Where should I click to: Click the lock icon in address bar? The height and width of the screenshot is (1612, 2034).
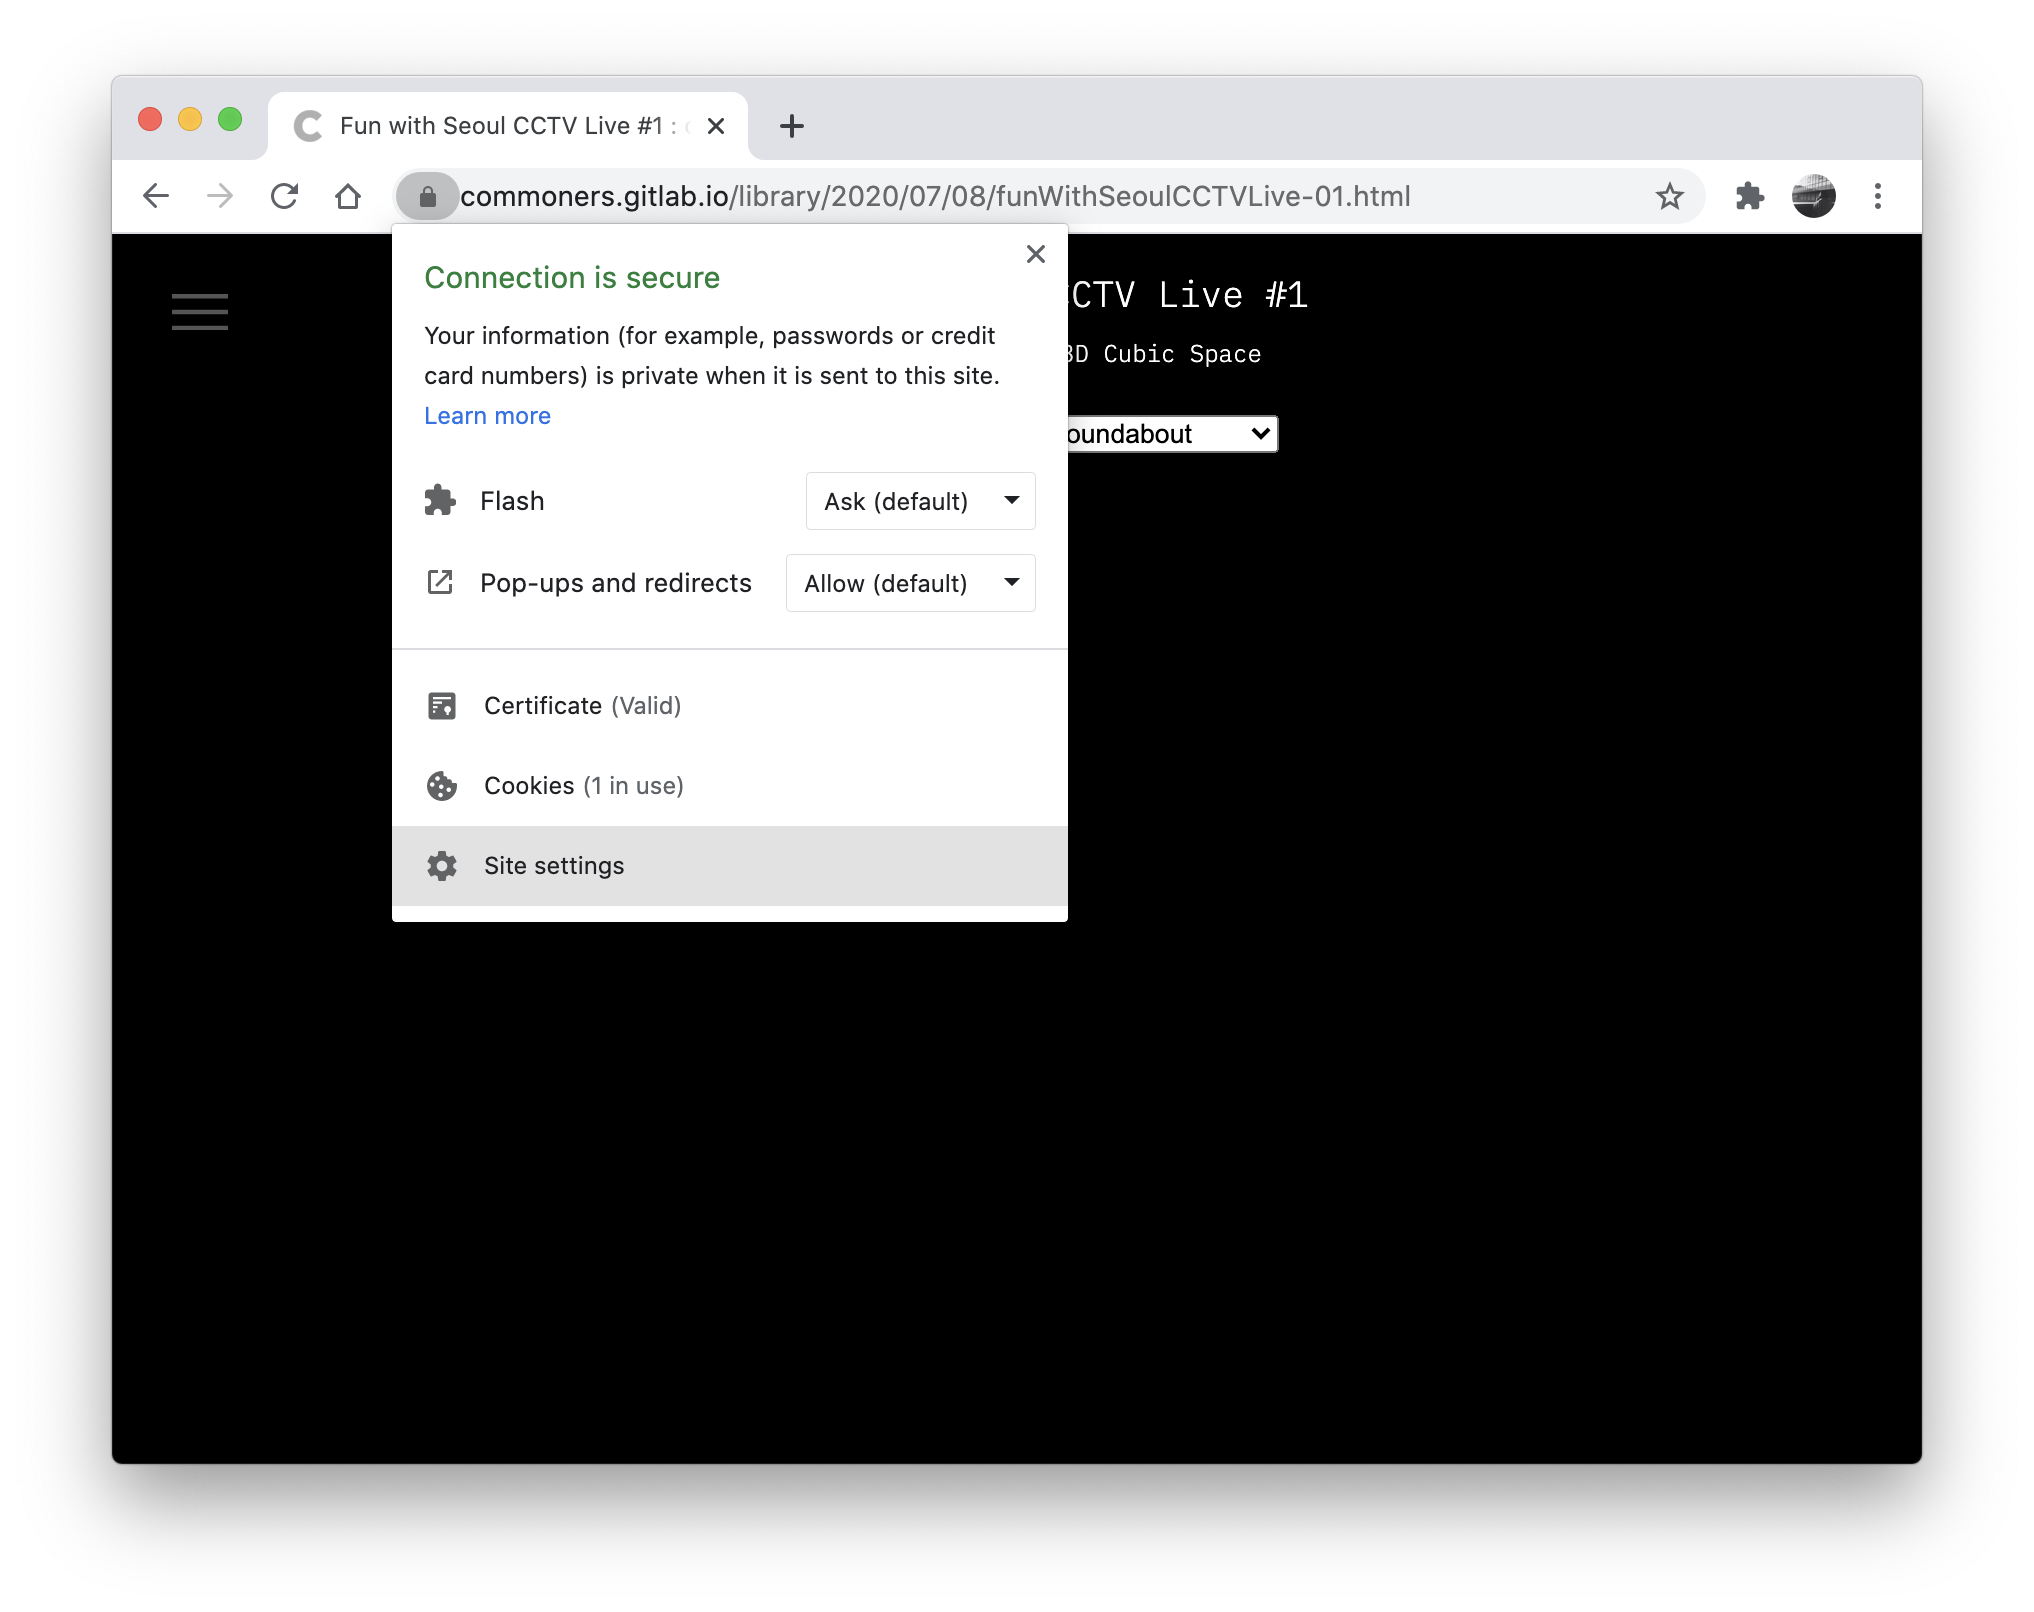(428, 196)
